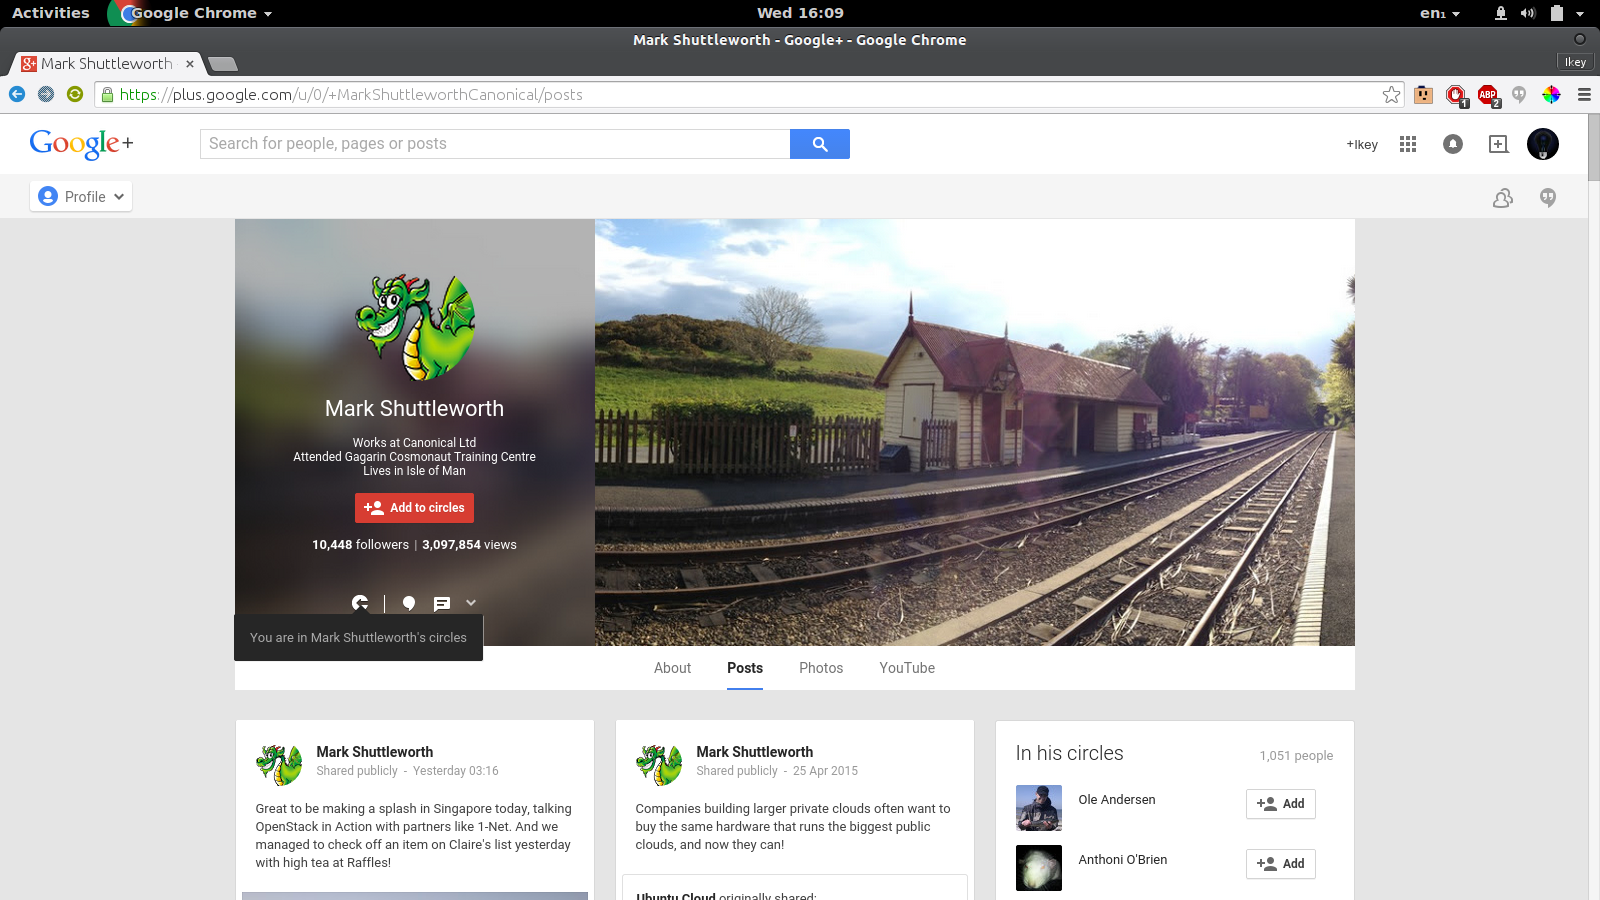The width and height of the screenshot is (1600, 900).
Task: Click the 10,448 followers text
Action: point(360,545)
